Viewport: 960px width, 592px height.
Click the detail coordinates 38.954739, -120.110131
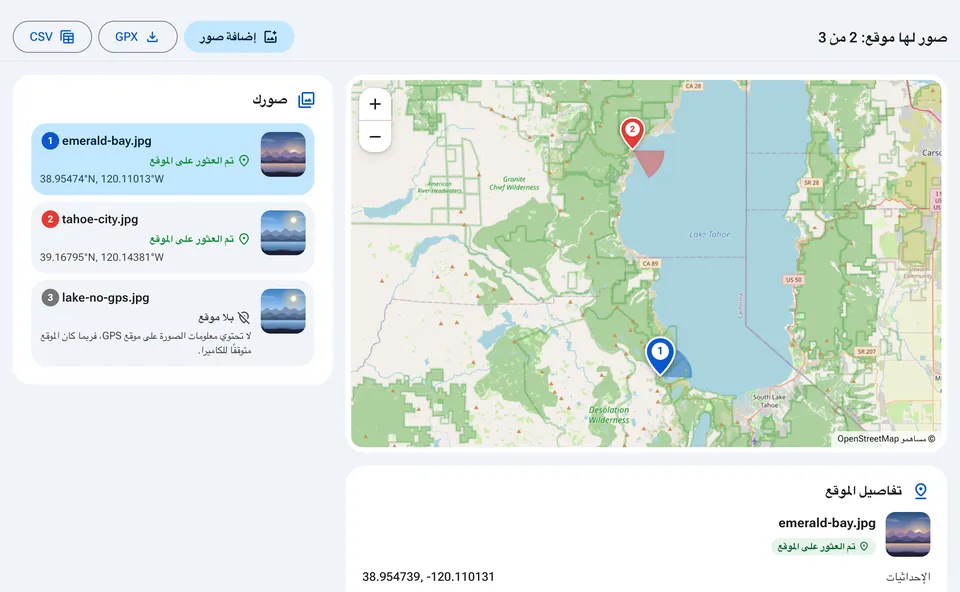pos(429,577)
